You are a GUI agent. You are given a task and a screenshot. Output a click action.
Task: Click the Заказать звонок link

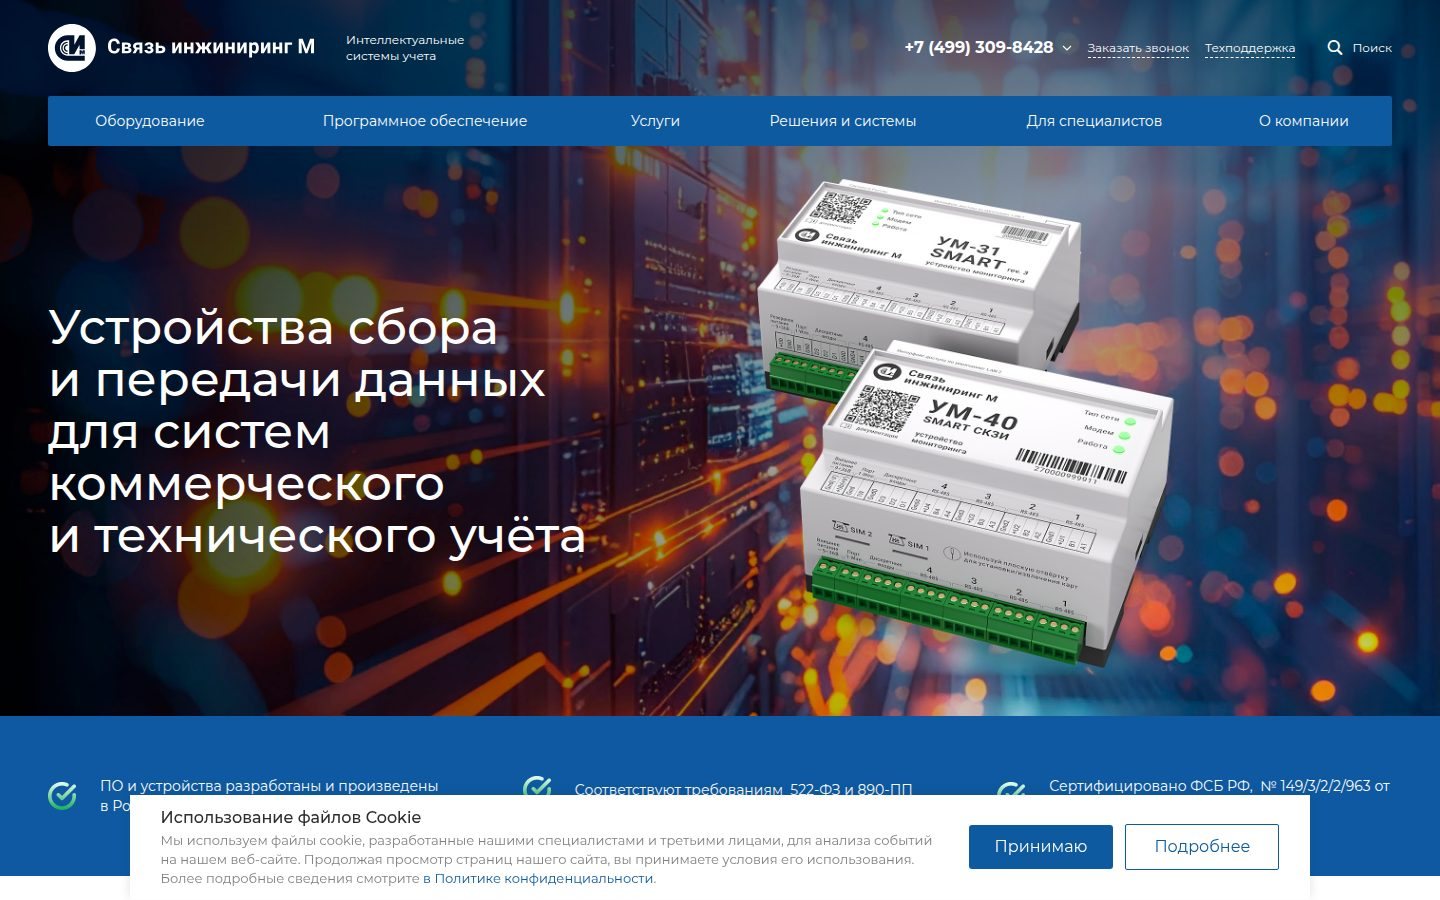(x=1138, y=48)
